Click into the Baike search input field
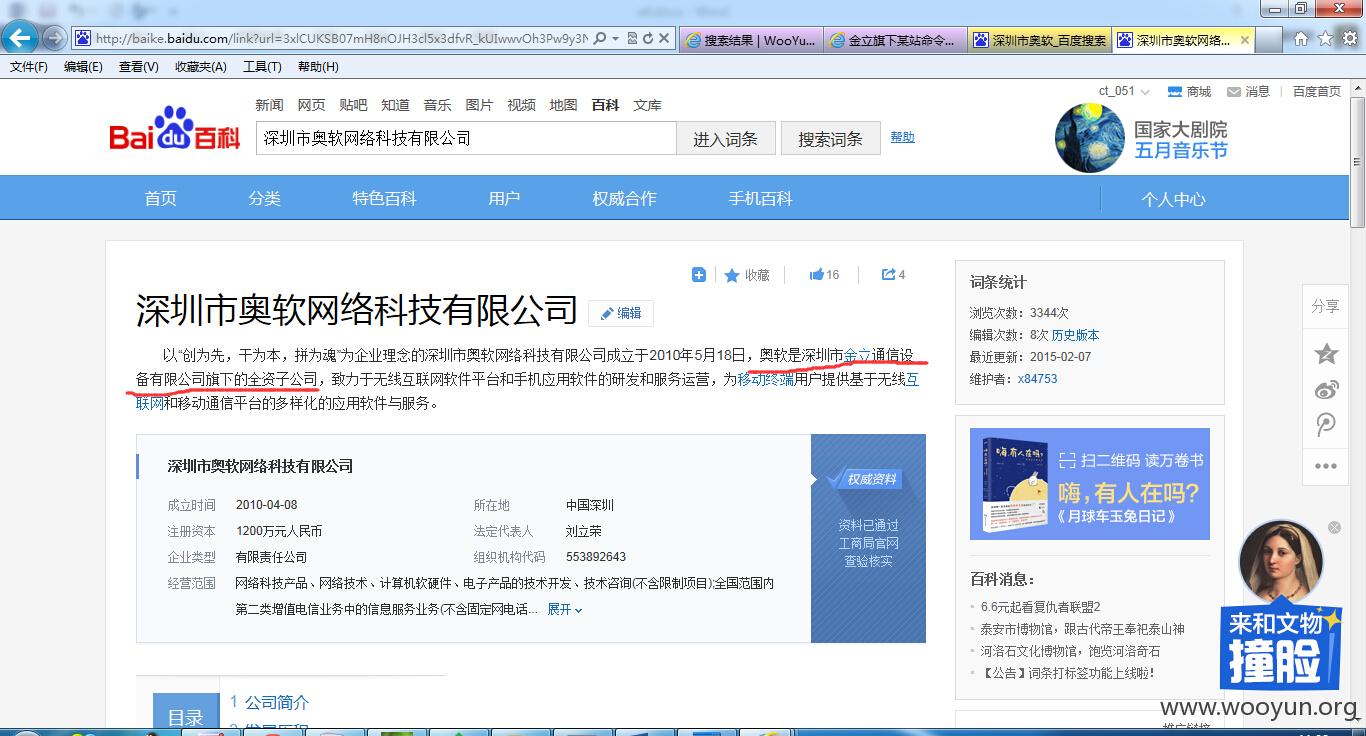This screenshot has height=736, width=1366. click(466, 139)
